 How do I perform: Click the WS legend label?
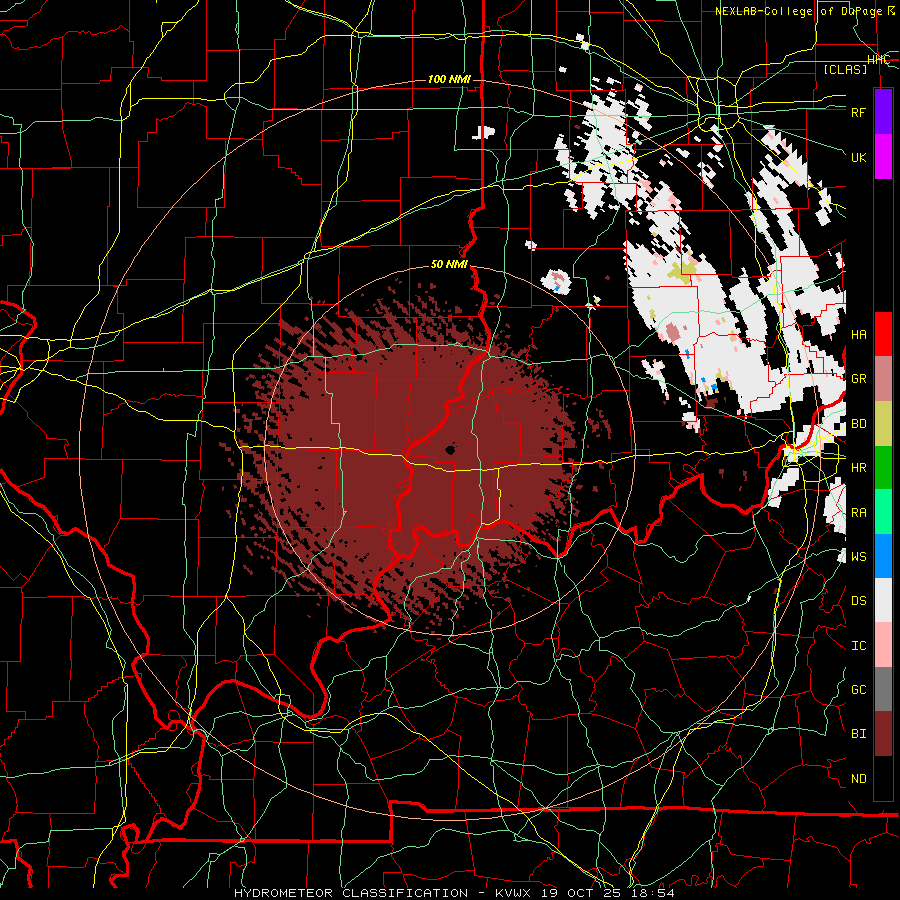coord(859,557)
